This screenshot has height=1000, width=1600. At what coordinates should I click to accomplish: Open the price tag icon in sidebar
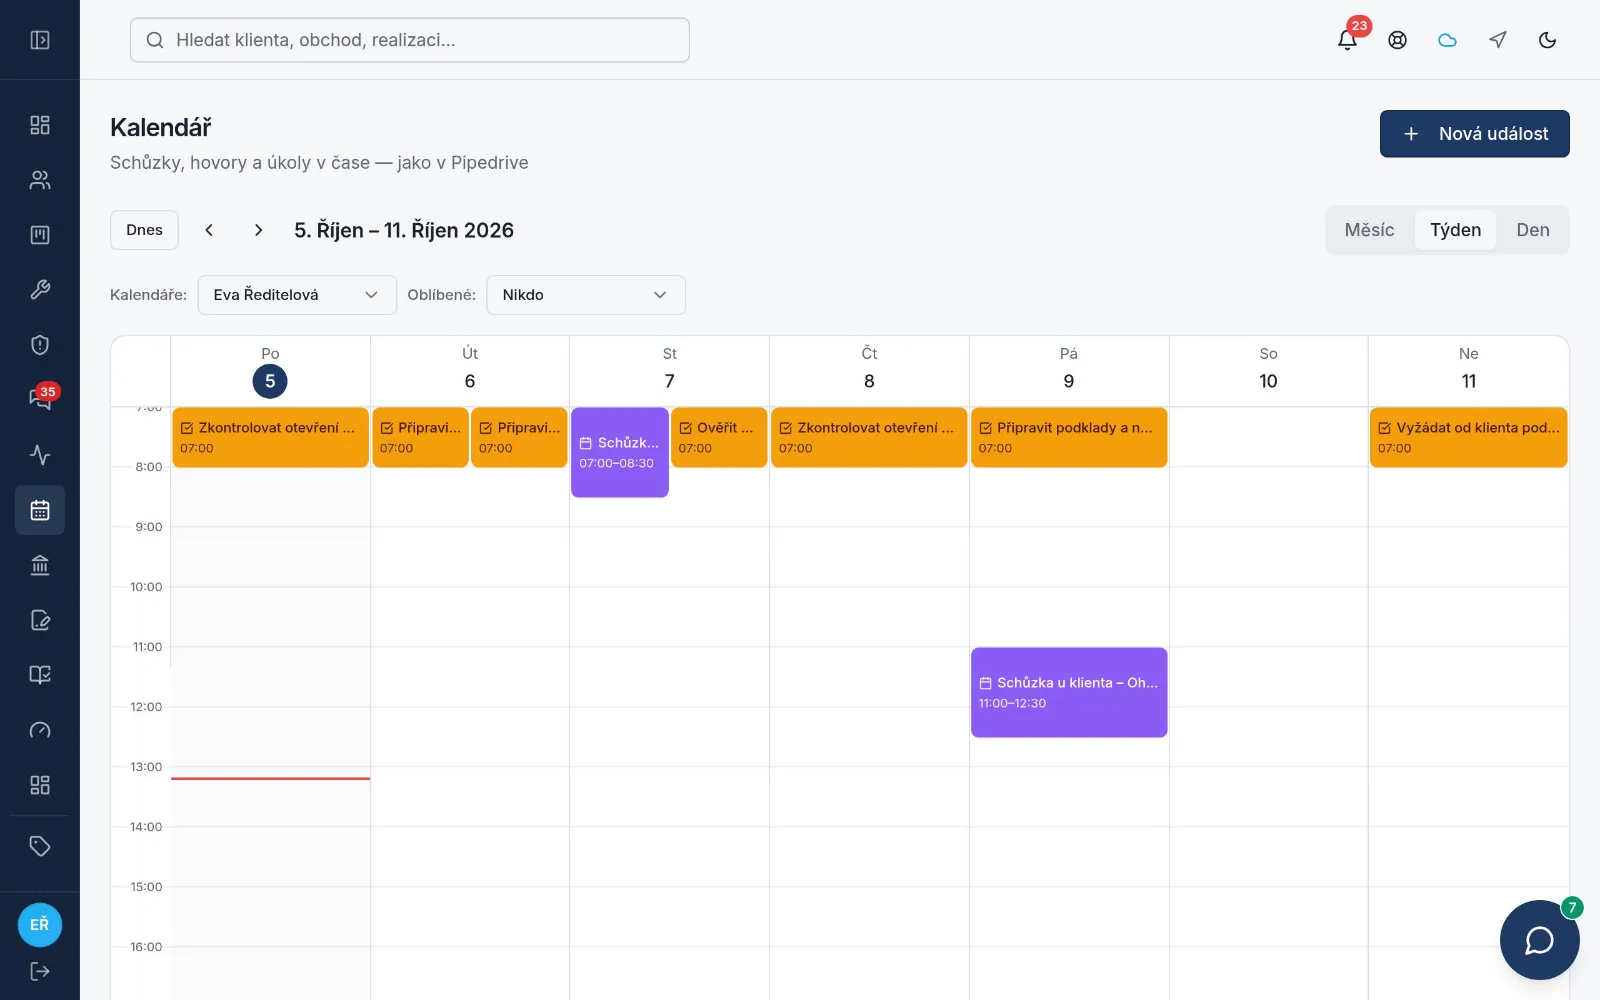[x=40, y=846]
